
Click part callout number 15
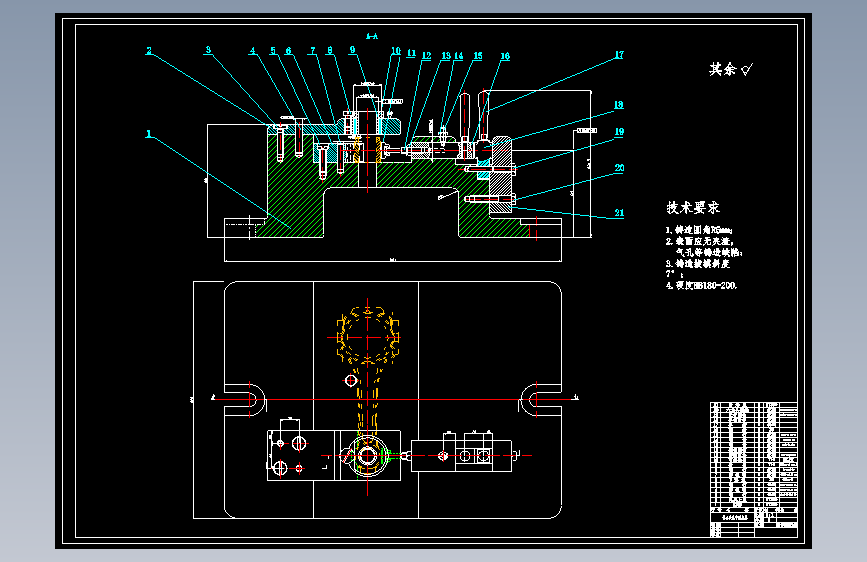pyautogui.click(x=478, y=55)
